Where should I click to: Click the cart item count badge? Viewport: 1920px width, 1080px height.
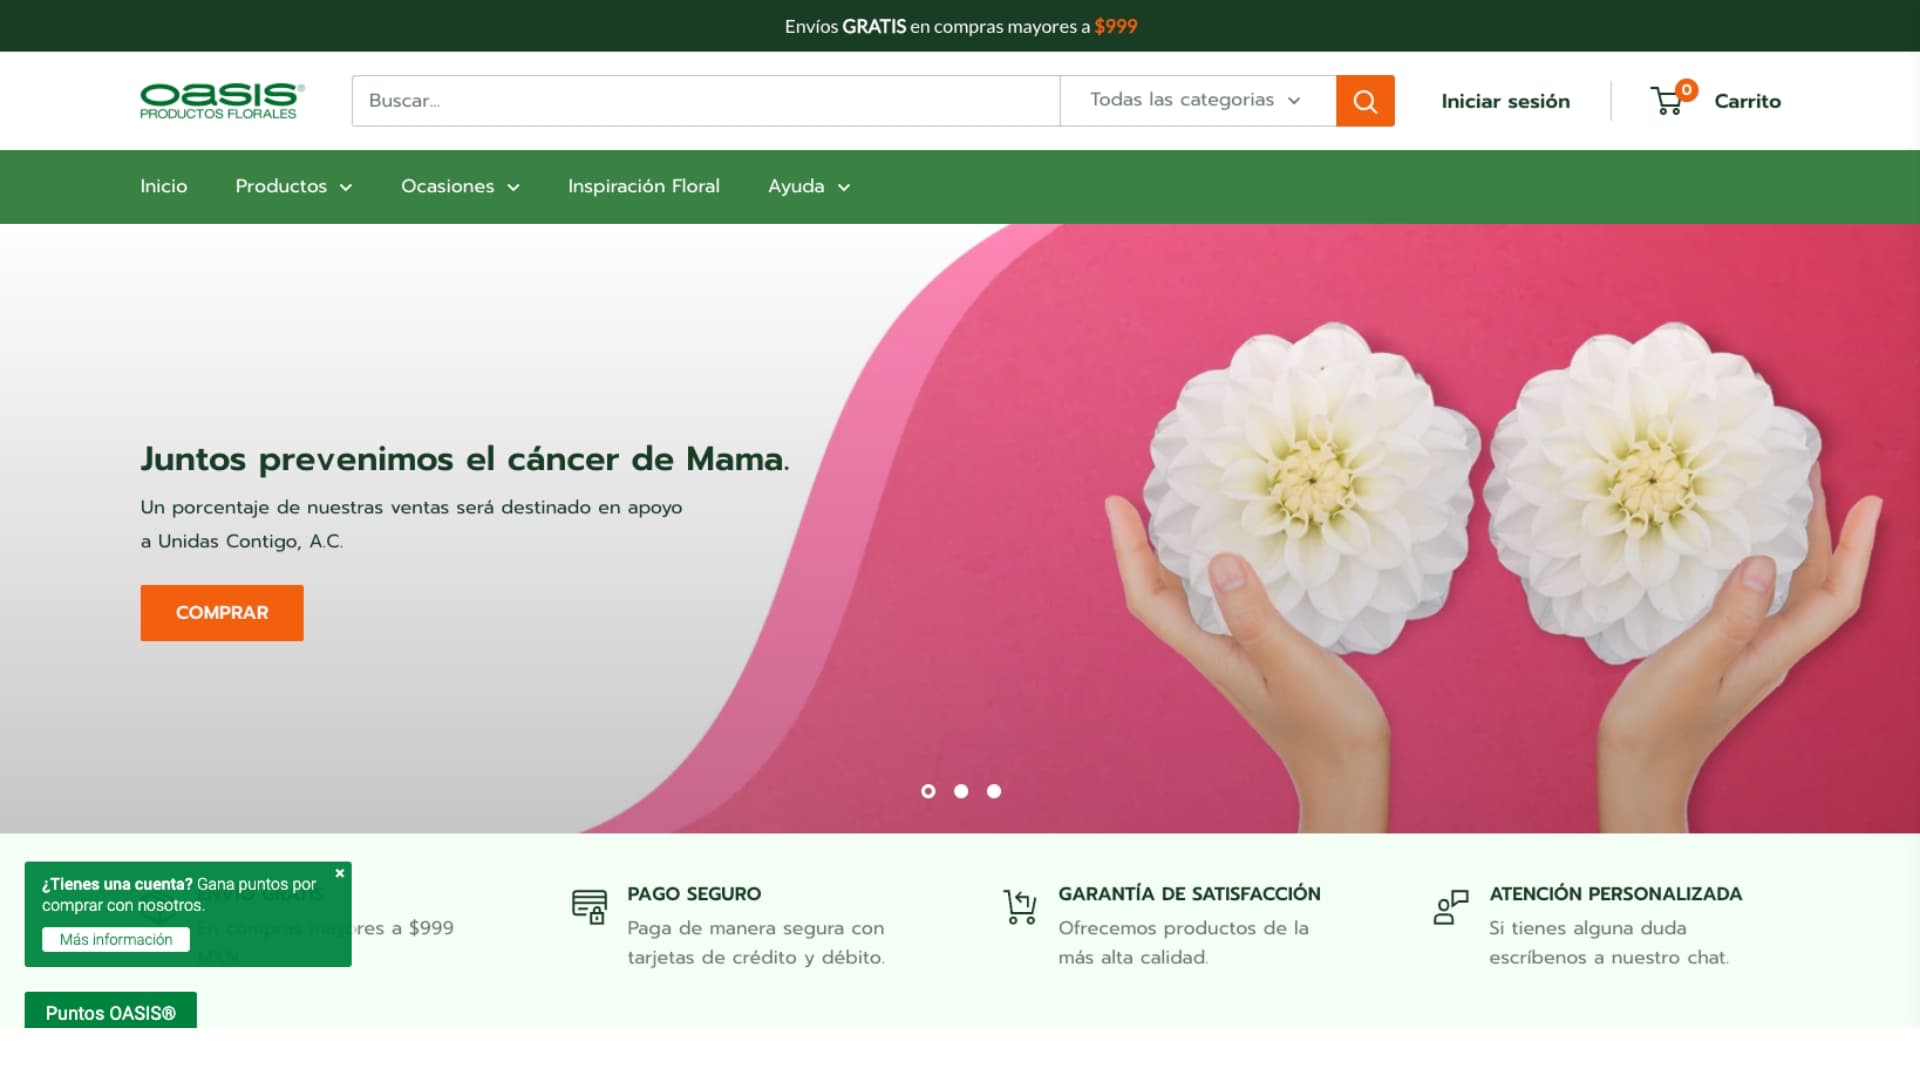(1687, 90)
